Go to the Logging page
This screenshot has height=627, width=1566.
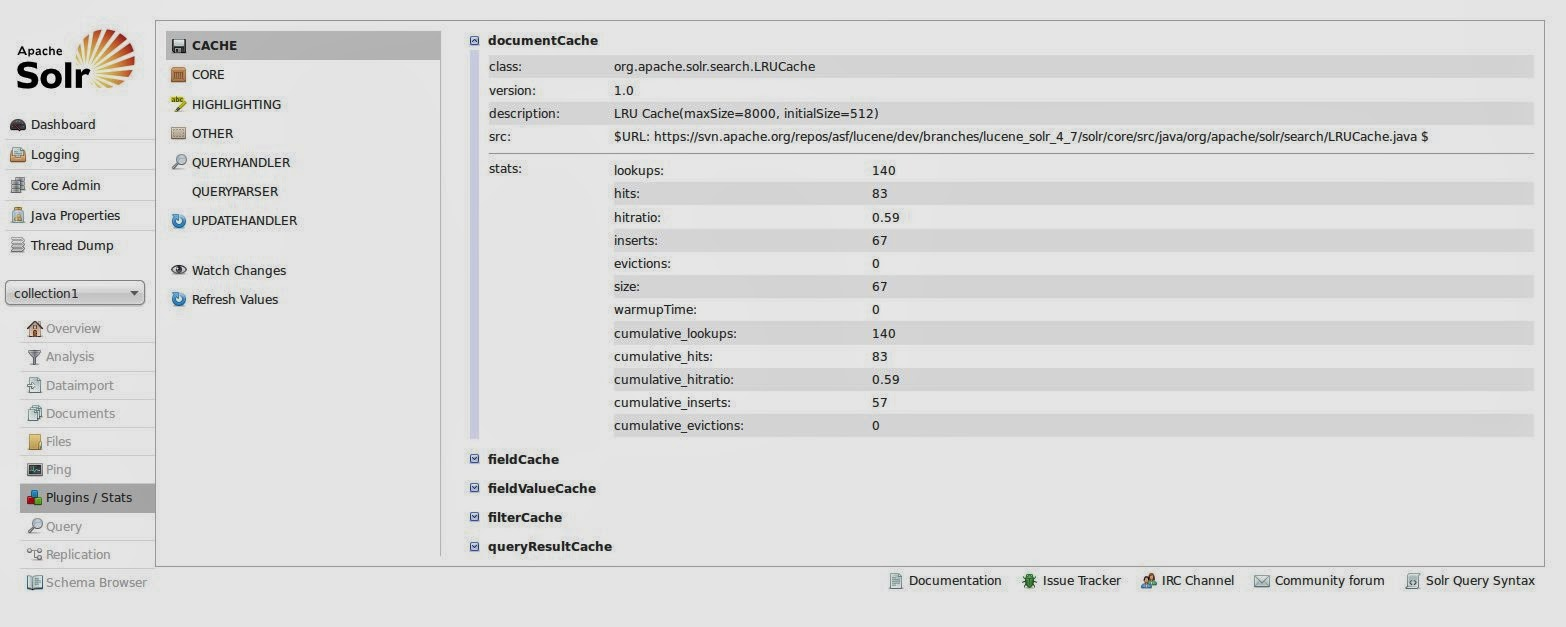pos(55,155)
